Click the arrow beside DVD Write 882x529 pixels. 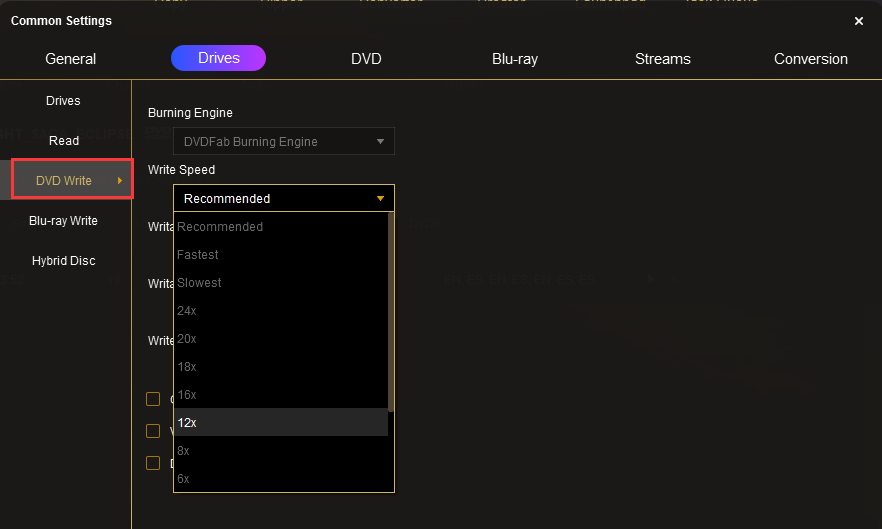pyautogui.click(x=120, y=181)
